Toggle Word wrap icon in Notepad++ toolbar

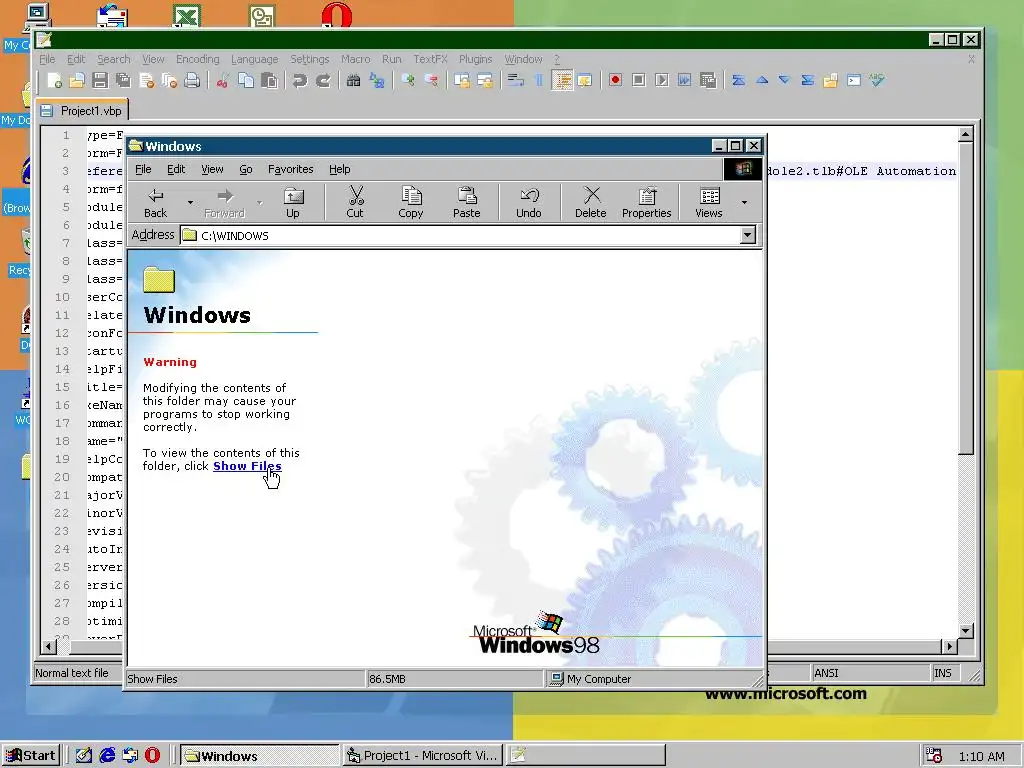point(515,81)
